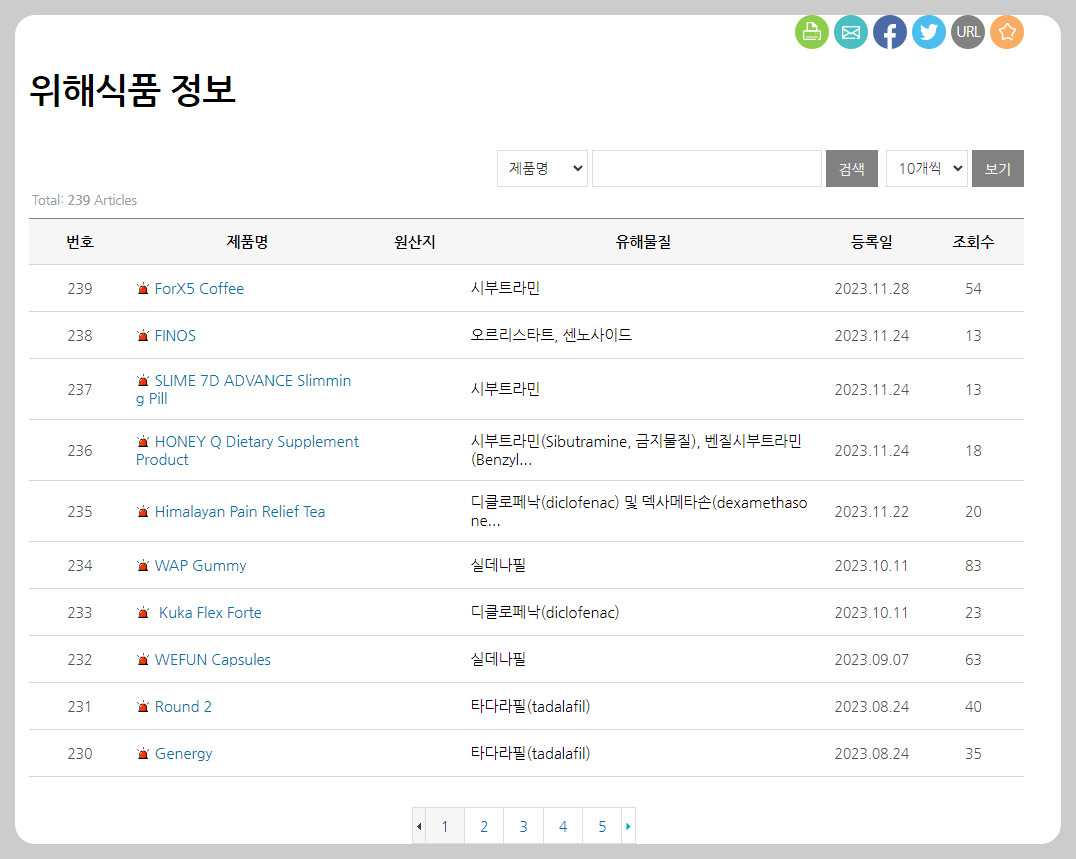
Task: Open the Genergy product link
Action: coord(183,754)
